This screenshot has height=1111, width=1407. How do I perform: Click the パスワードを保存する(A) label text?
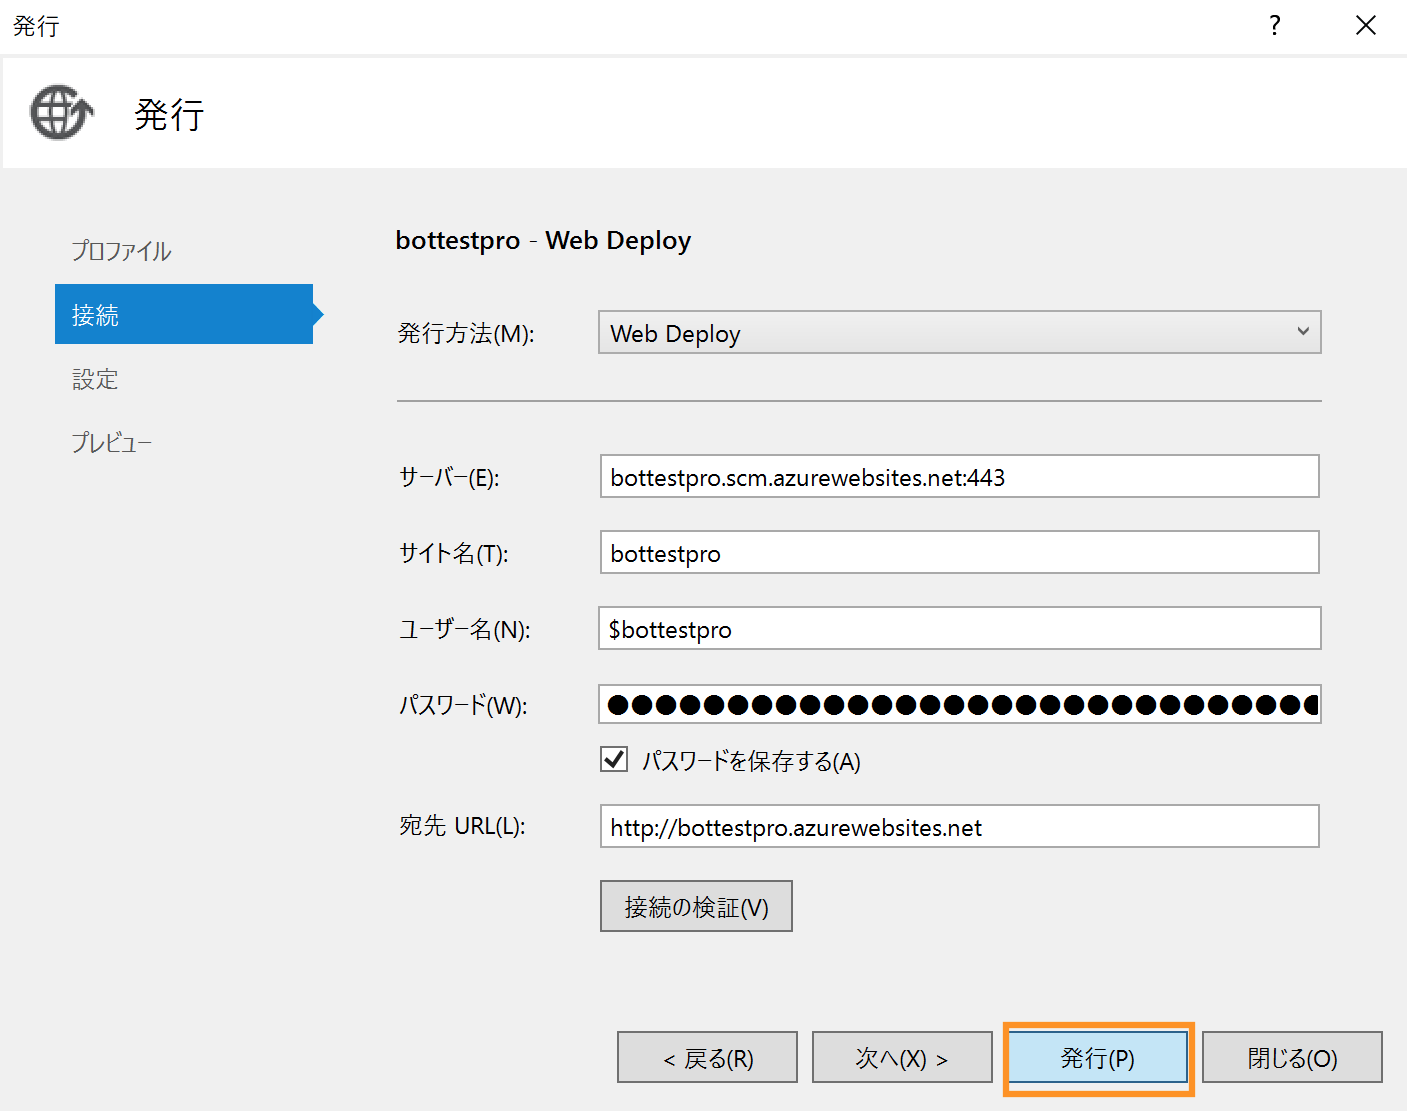click(751, 761)
